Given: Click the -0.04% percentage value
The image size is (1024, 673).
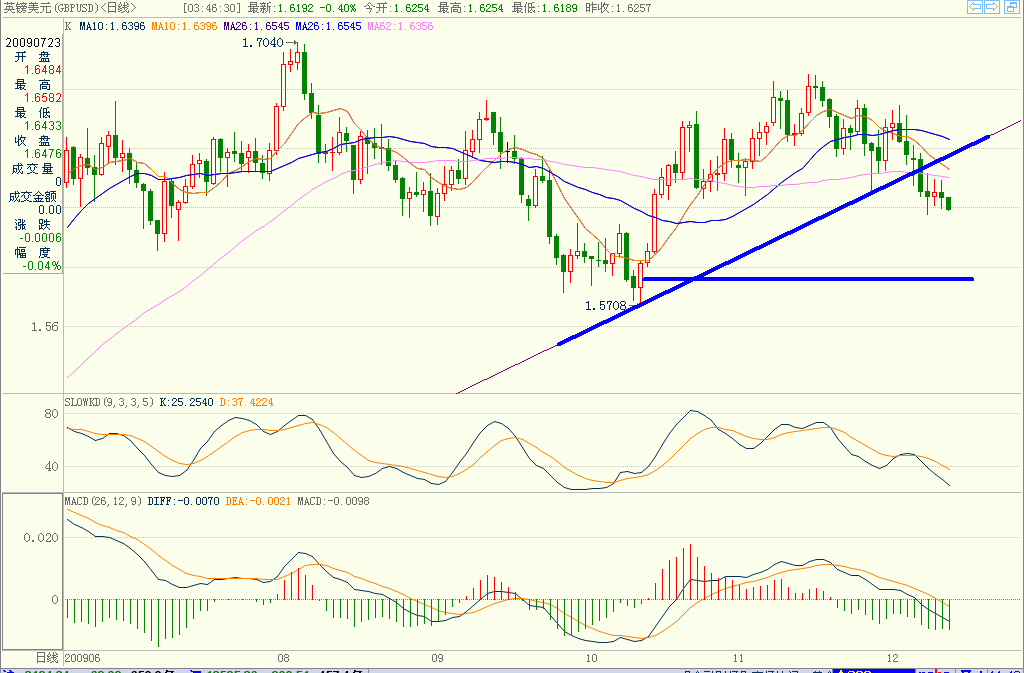Looking at the screenshot, I should pyautogui.click(x=42, y=266).
